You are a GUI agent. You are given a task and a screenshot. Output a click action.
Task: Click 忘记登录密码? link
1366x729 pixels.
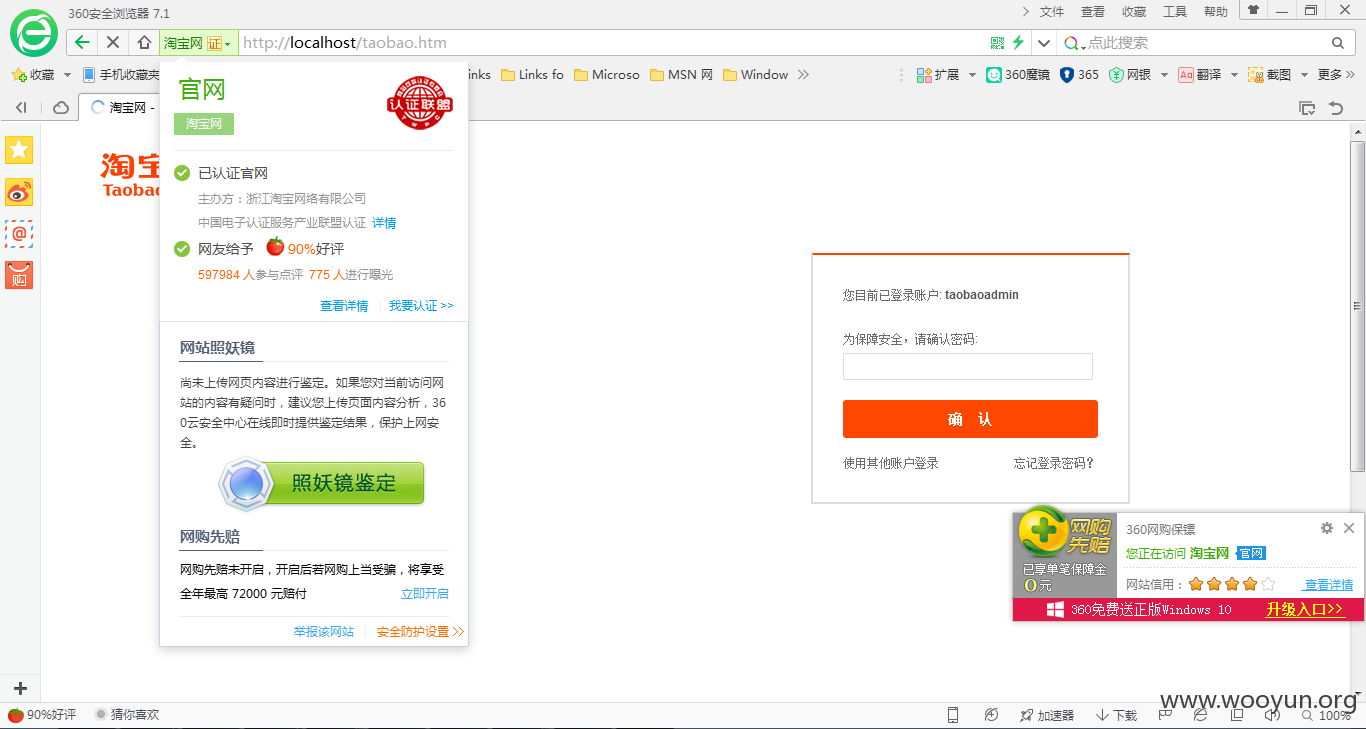coord(1054,463)
